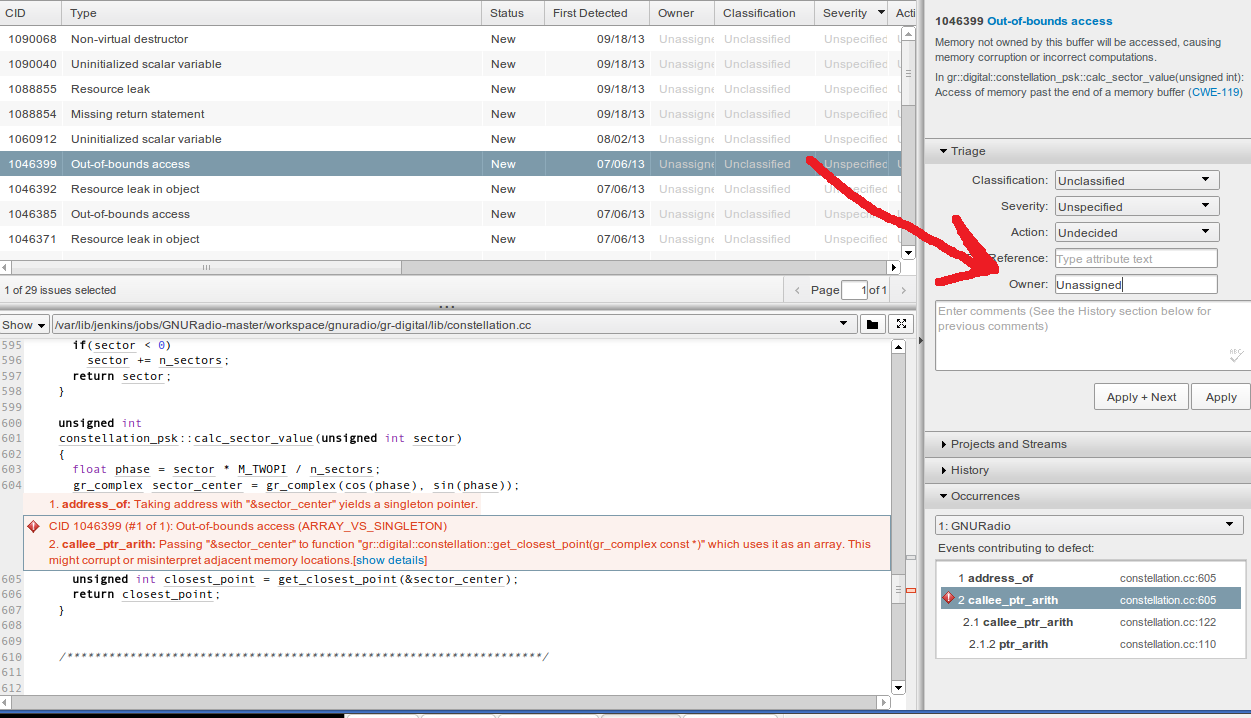Collapse the Triage section

point(961,151)
